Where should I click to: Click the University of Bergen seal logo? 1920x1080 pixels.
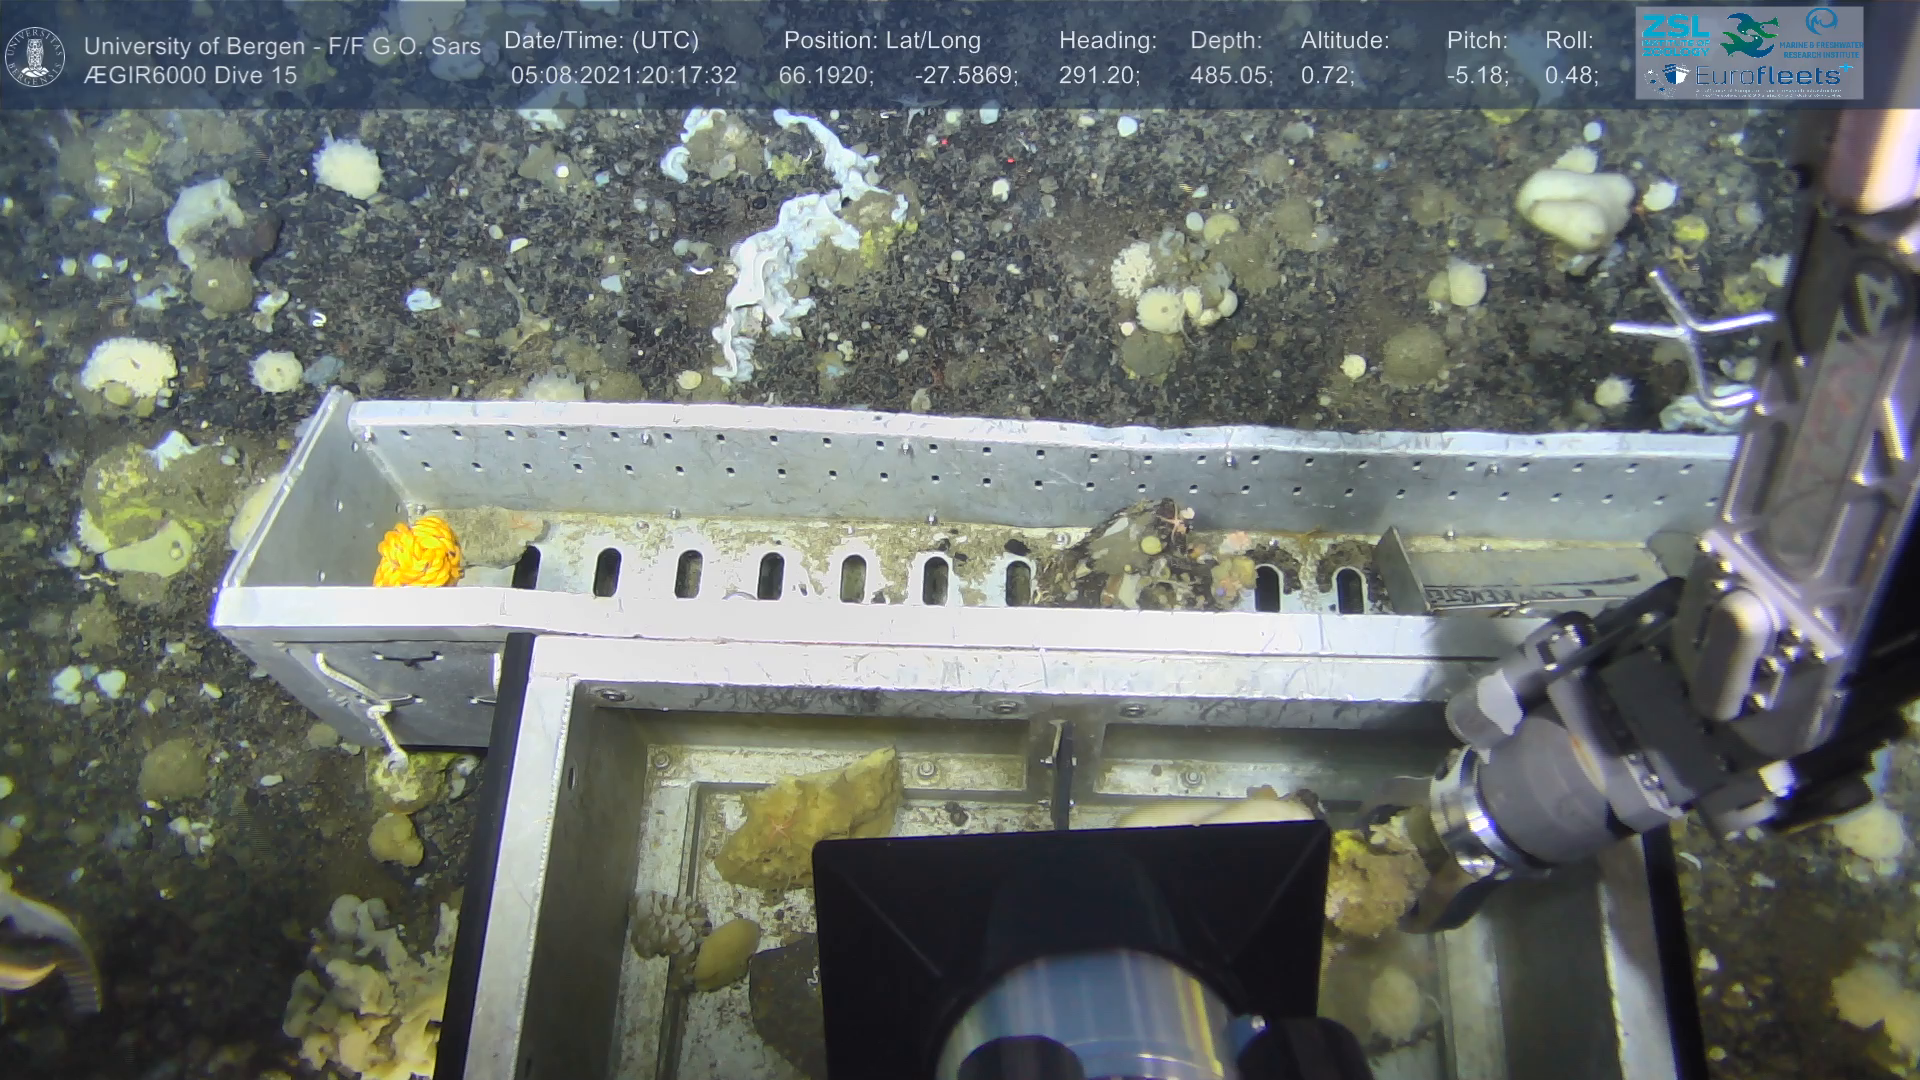pyautogui.click(x=35, y=57)
